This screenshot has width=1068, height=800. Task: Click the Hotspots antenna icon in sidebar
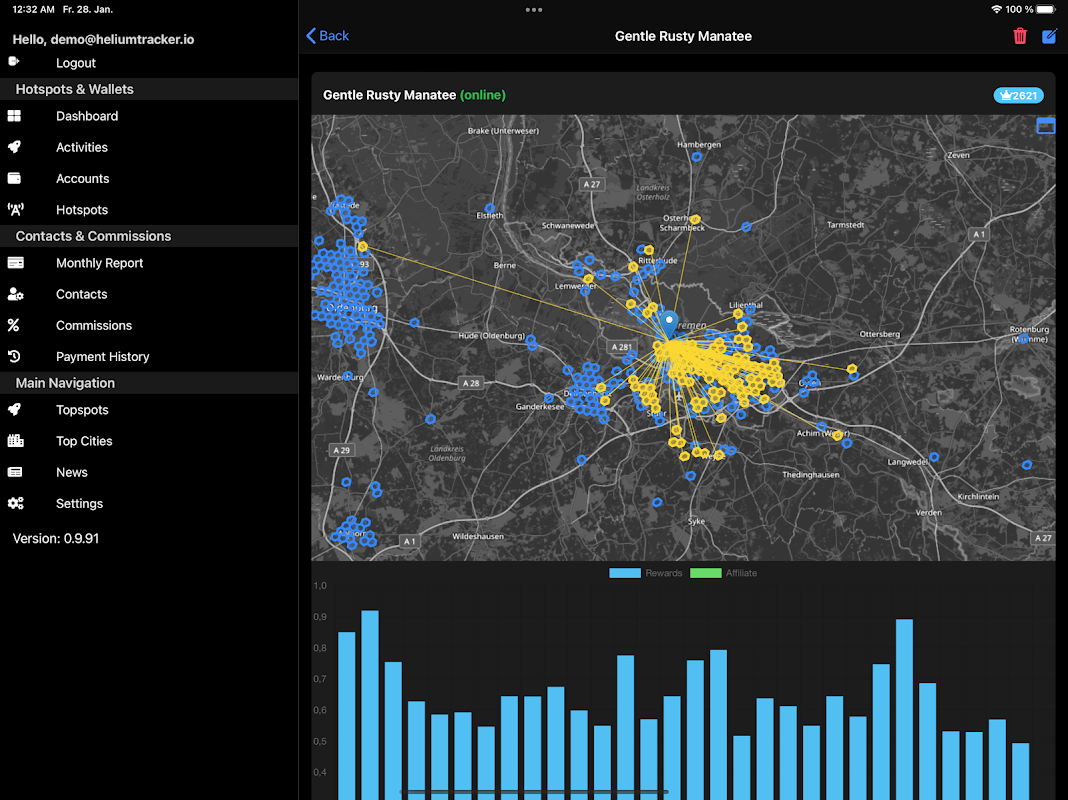coord(15,210)
